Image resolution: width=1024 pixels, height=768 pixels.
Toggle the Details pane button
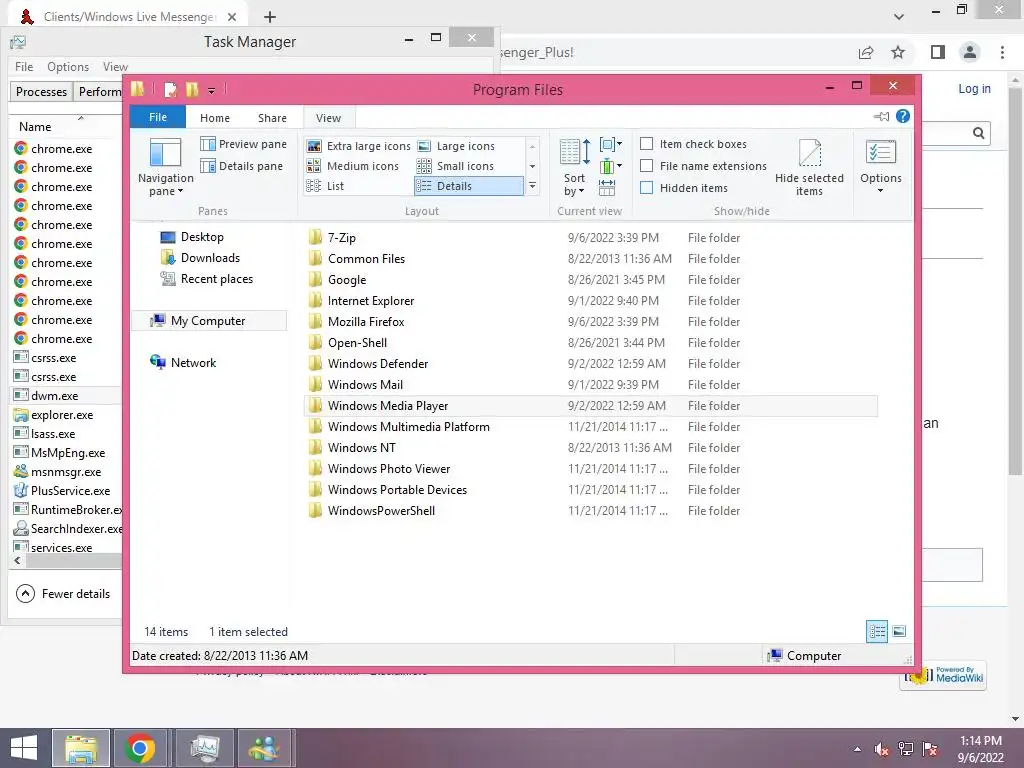point(242,166)
